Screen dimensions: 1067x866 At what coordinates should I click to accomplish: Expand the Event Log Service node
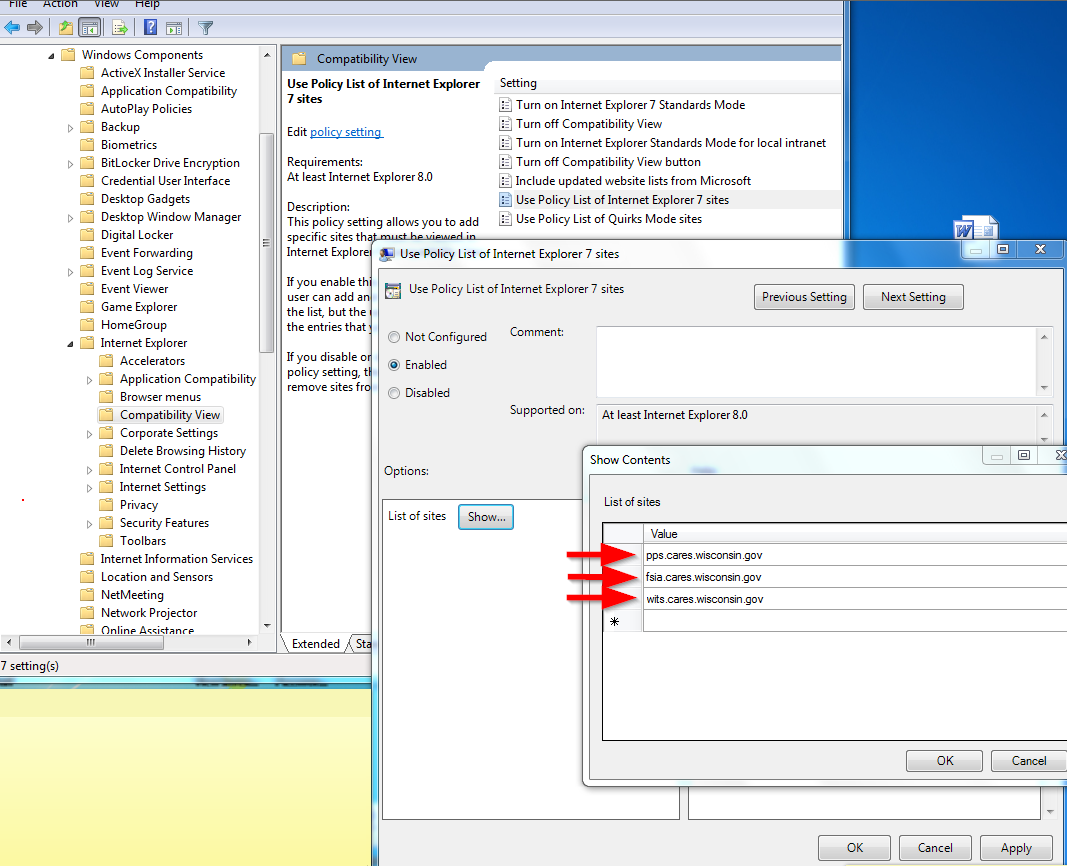pos(70,272)
